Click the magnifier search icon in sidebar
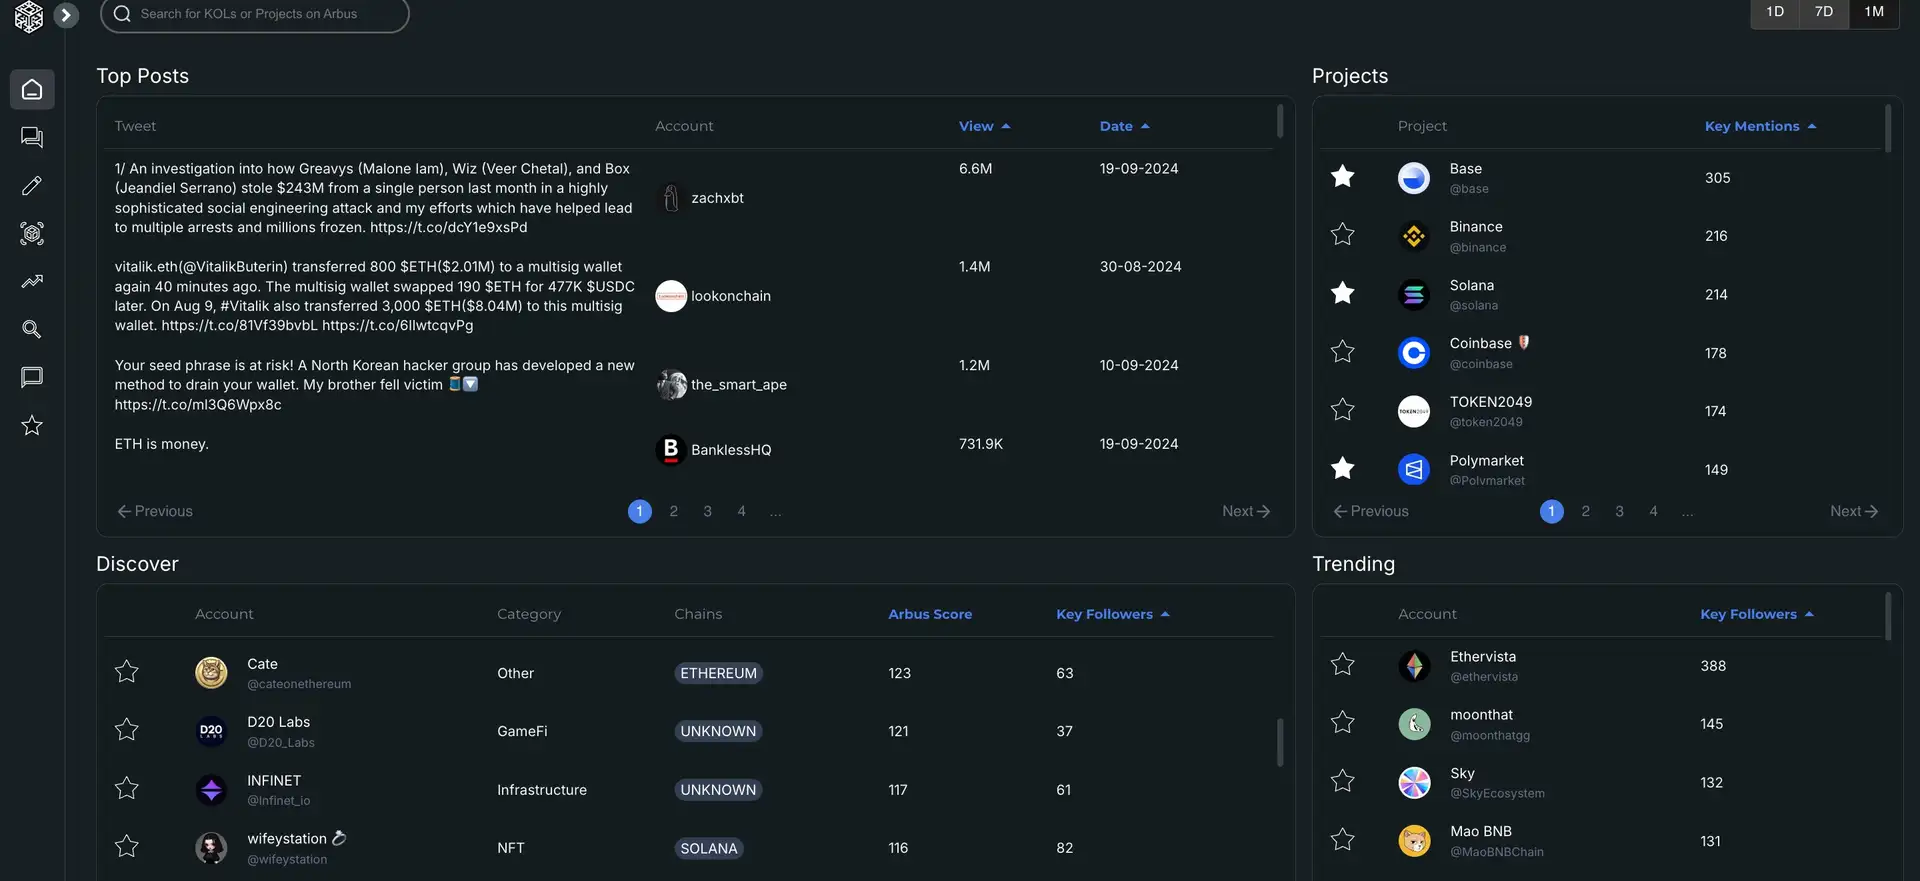The image size is (1920, 881). pos(32,330)
